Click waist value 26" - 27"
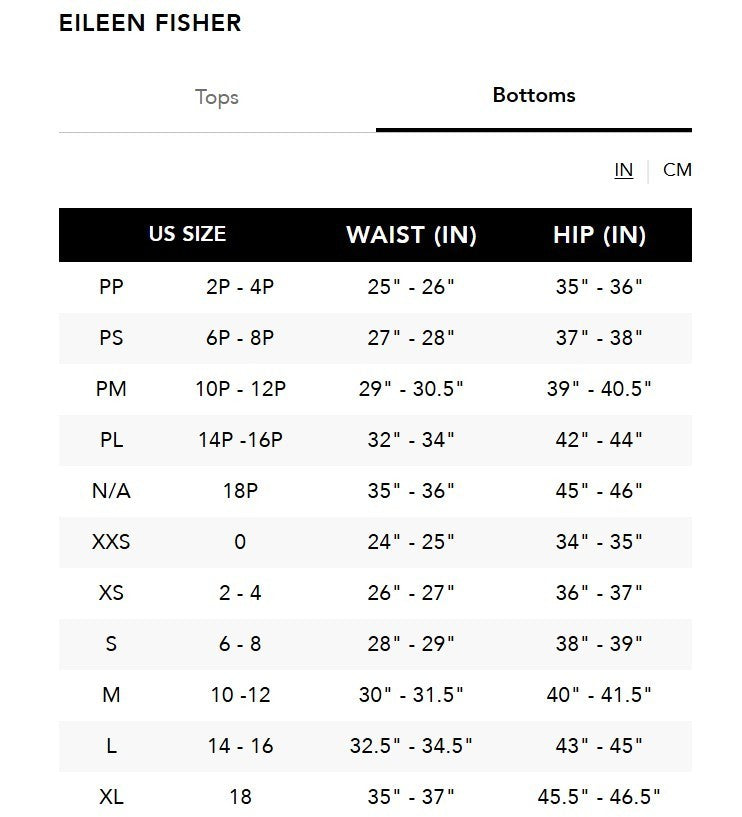 411,593
